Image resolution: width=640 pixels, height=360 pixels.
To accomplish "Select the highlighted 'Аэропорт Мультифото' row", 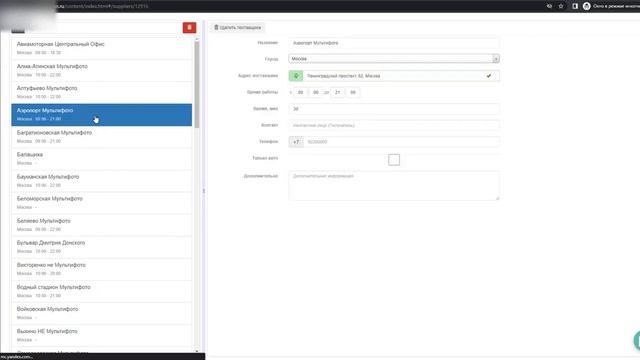I will (102, 114).
